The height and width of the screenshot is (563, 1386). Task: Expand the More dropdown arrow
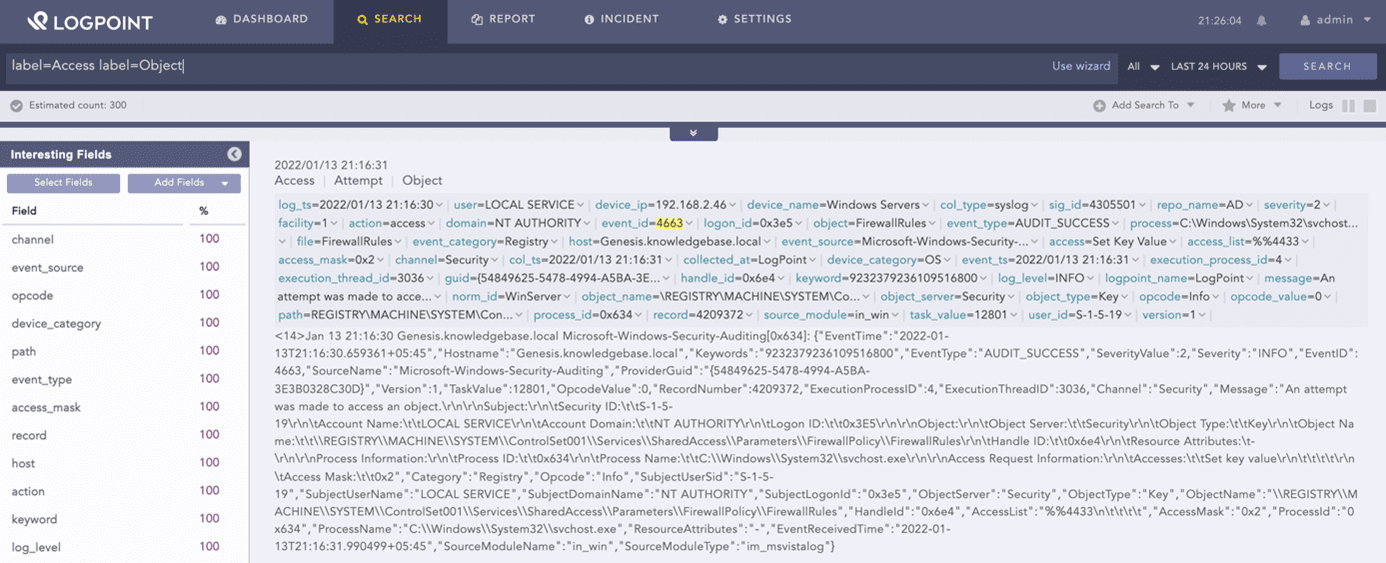click(x=1277, y=105)
